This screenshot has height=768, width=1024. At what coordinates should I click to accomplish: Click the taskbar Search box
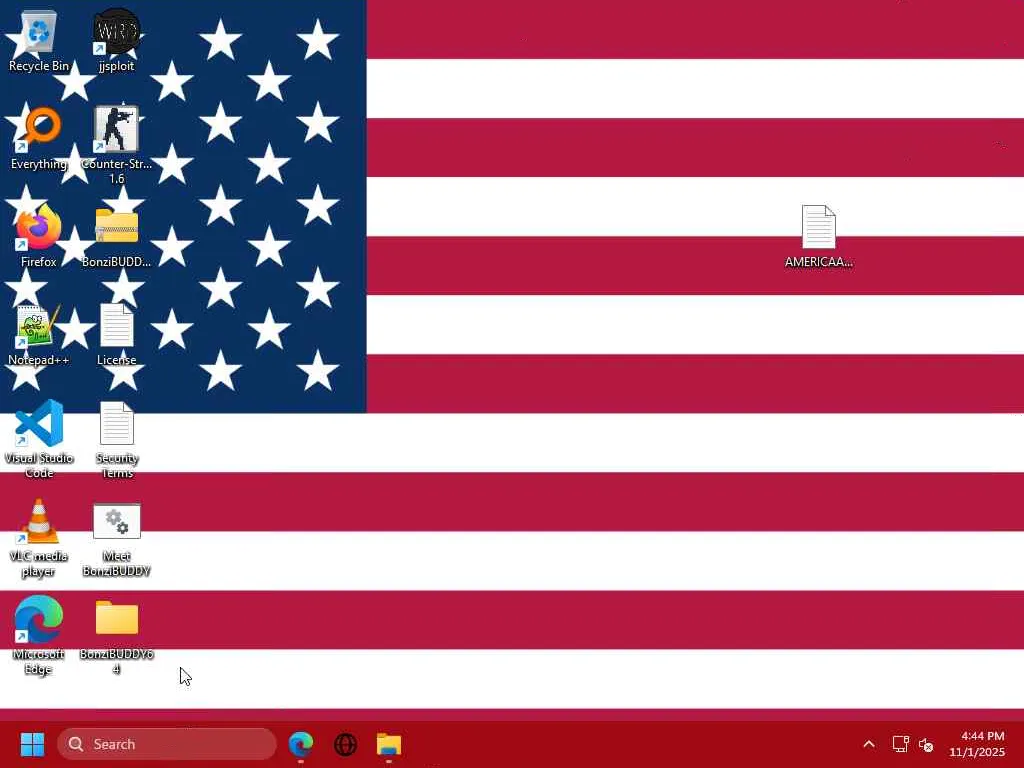(x=167, y=744)
